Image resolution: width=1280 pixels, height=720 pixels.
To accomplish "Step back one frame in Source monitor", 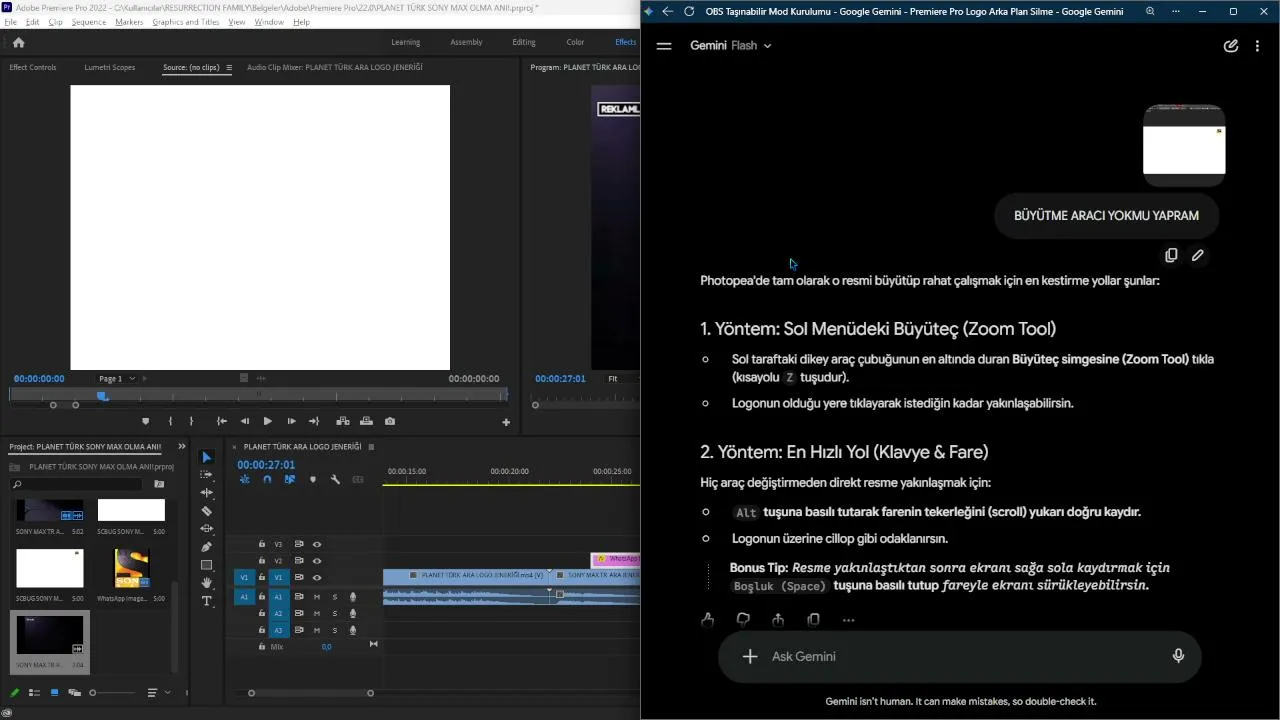I will pyautogui.click(x=244, y=422).
